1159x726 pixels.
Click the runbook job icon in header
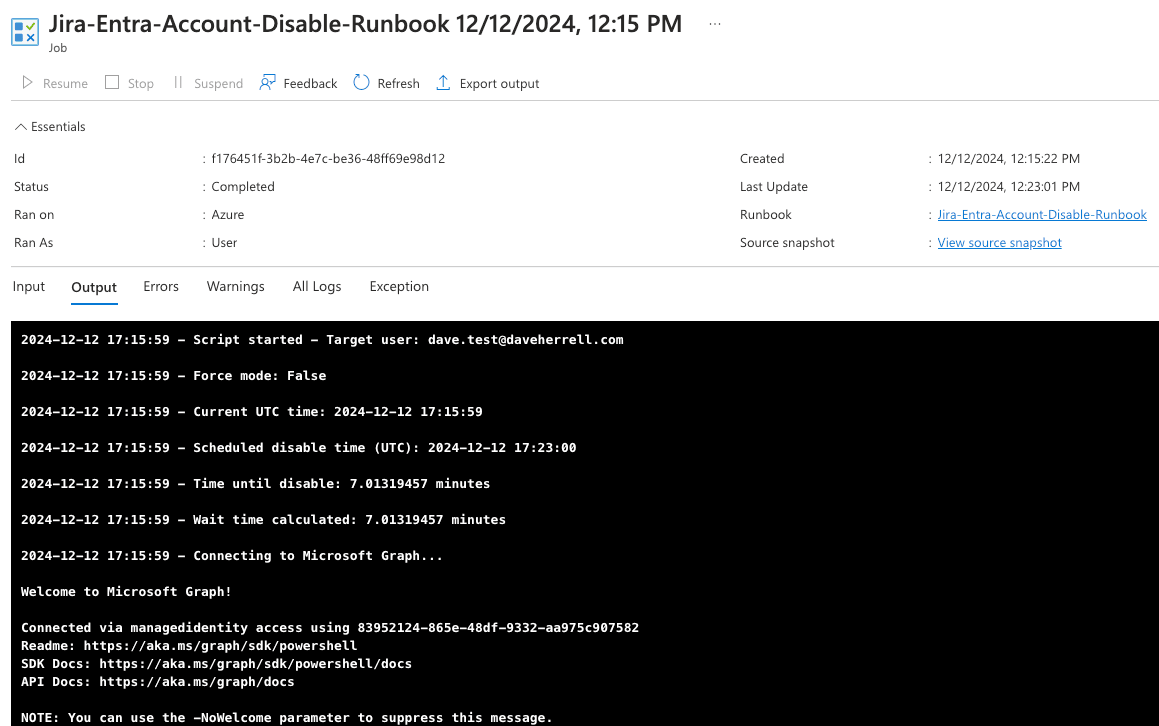coord(26,30)
